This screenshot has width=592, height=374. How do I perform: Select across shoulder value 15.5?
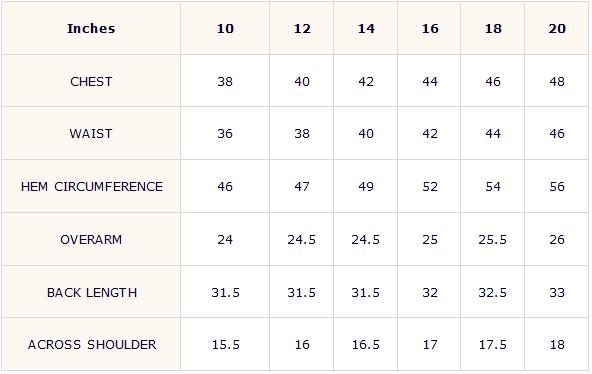pyautogui.click(x=225, y=345)
